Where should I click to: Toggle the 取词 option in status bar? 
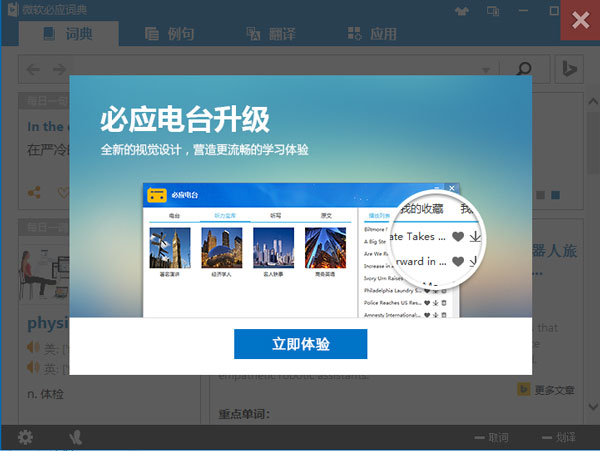click(x=492, y=438)
